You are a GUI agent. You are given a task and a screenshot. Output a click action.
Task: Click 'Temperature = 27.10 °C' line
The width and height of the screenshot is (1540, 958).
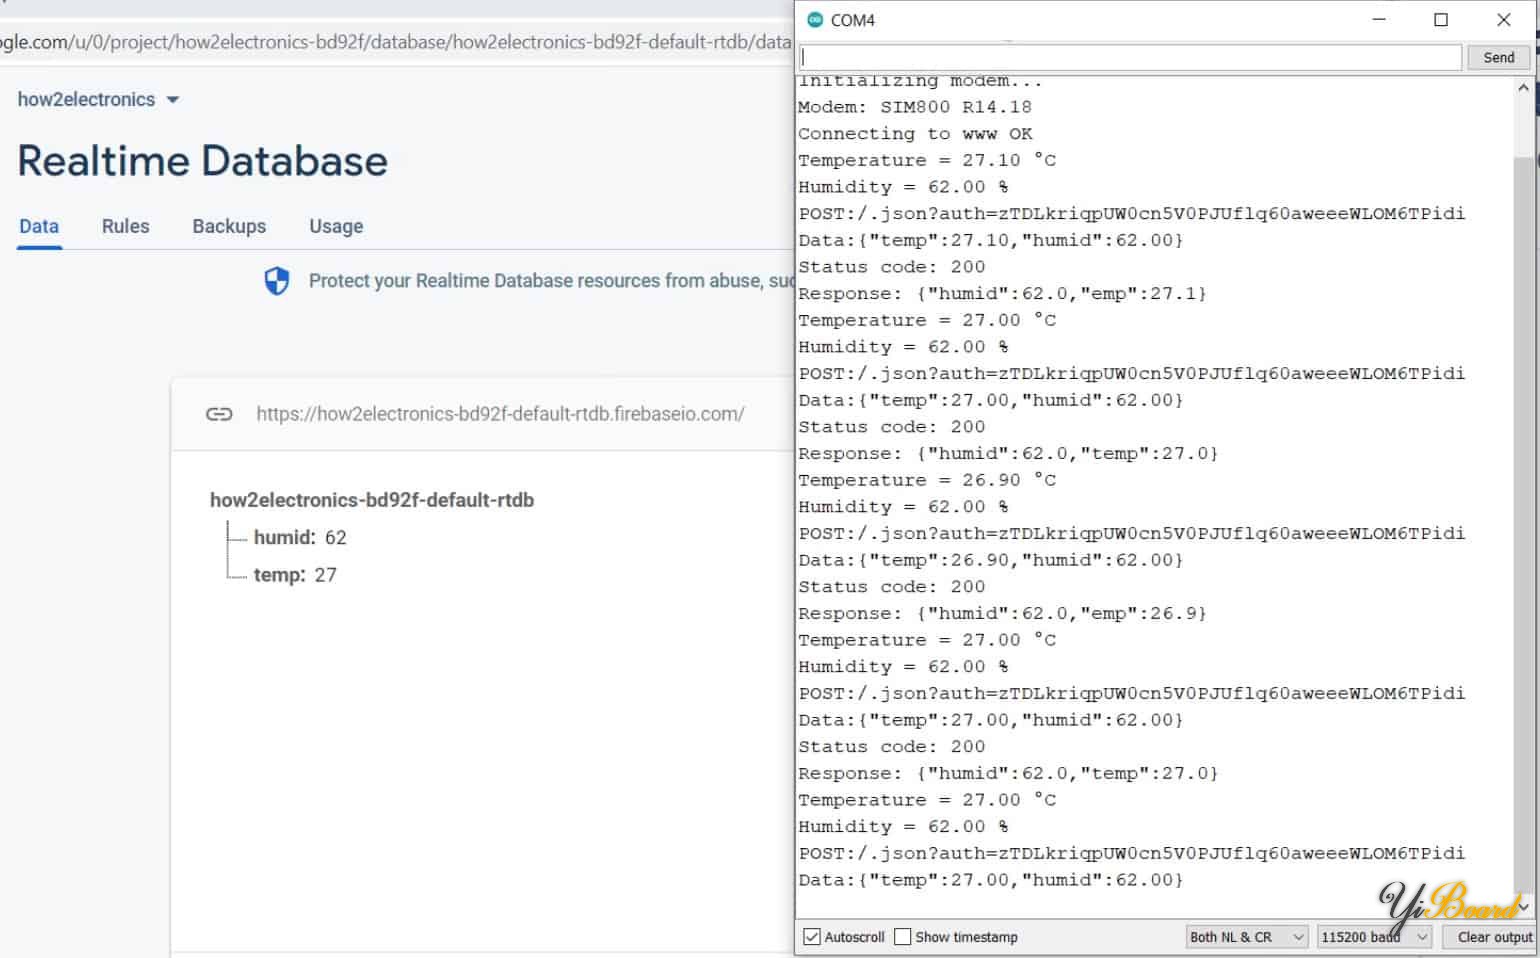(927, 160)
